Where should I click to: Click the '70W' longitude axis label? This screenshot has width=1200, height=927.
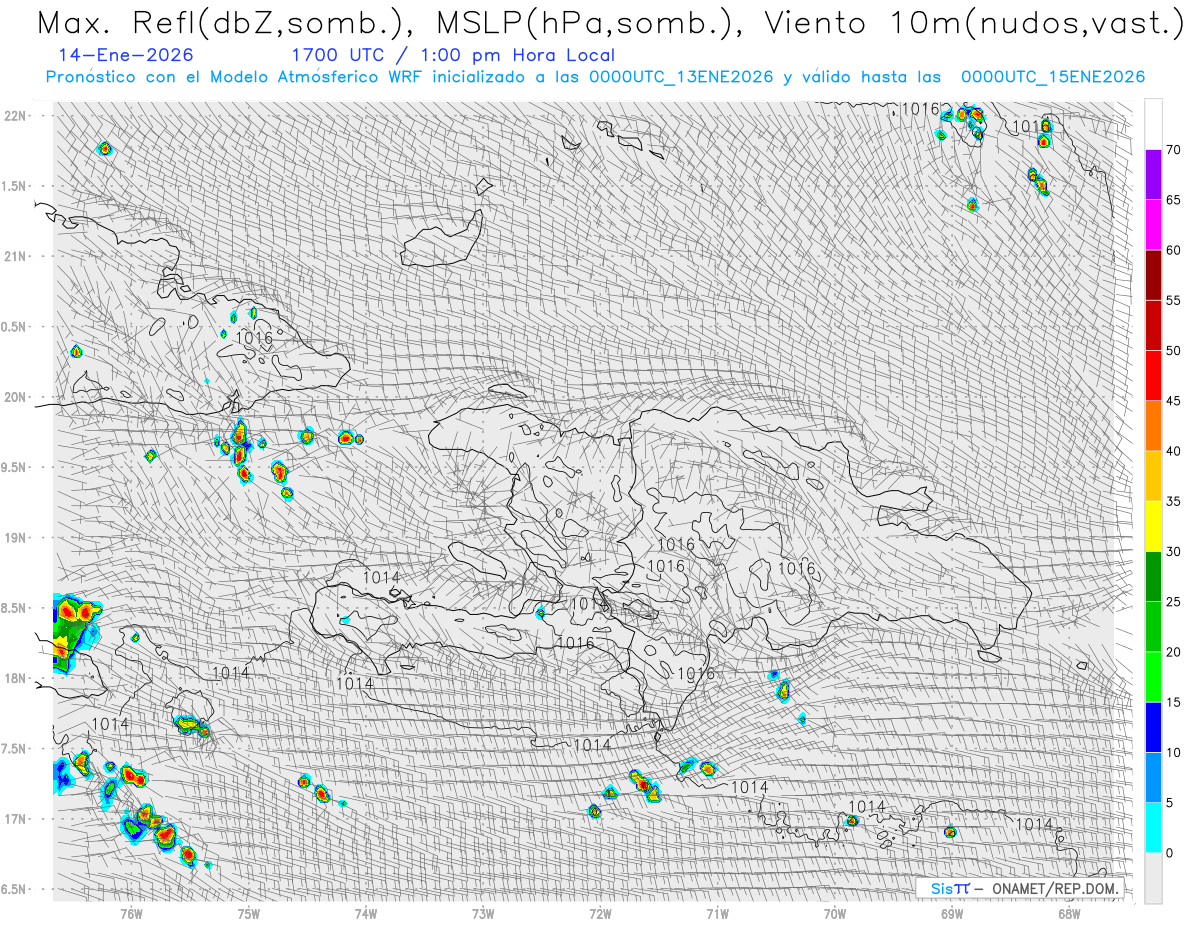(834, 912)
